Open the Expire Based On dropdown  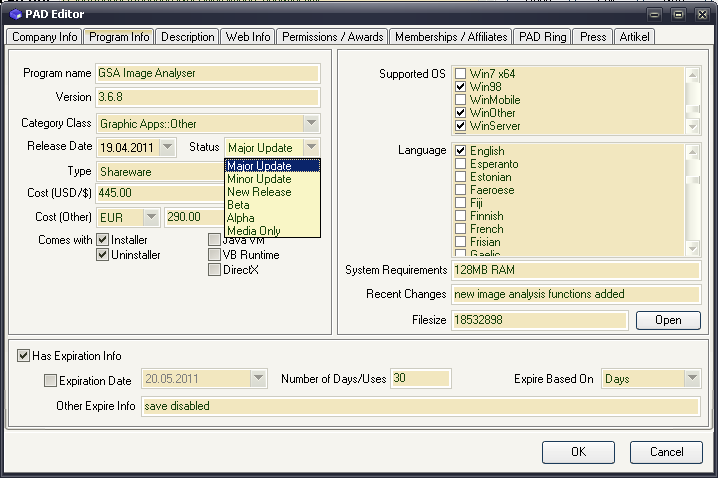(691, 379)
